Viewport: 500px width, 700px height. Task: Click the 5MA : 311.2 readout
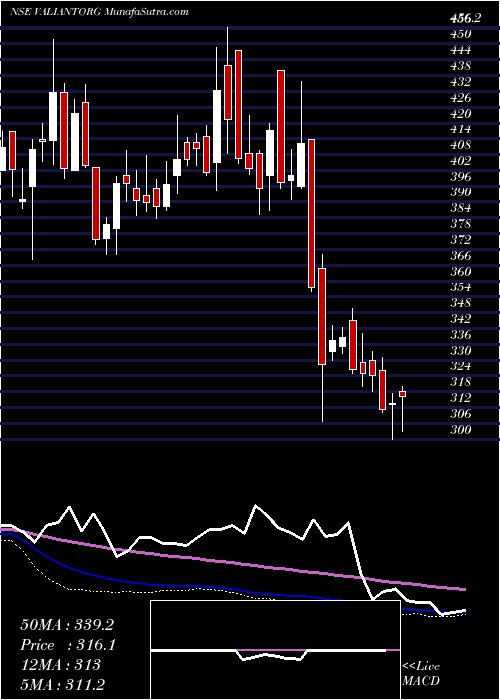[63, 684]
